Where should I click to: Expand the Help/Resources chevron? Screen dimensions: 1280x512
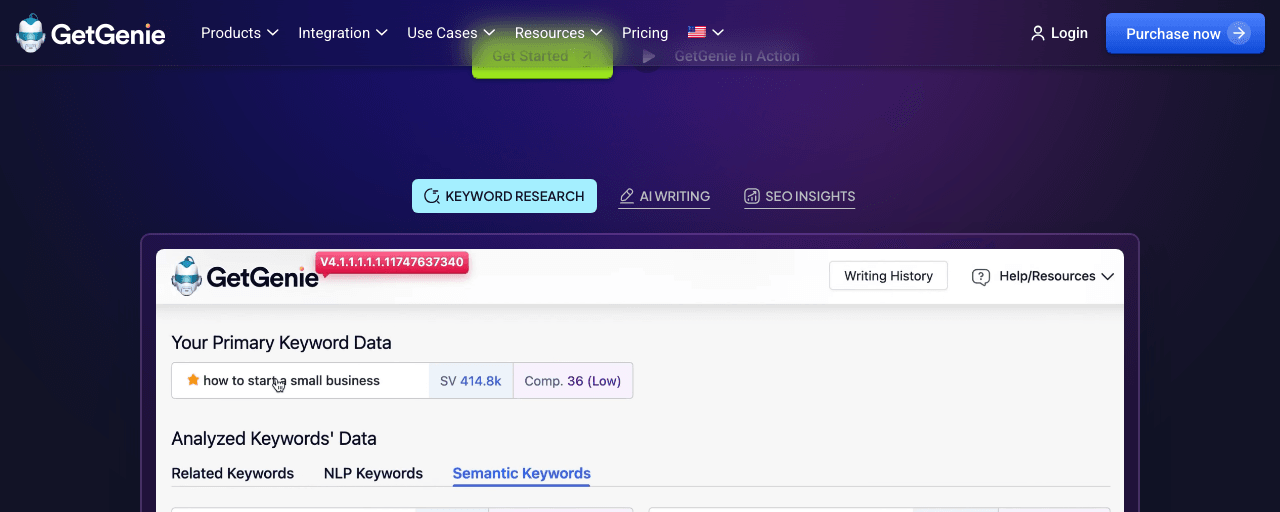tap(1107, 277)
